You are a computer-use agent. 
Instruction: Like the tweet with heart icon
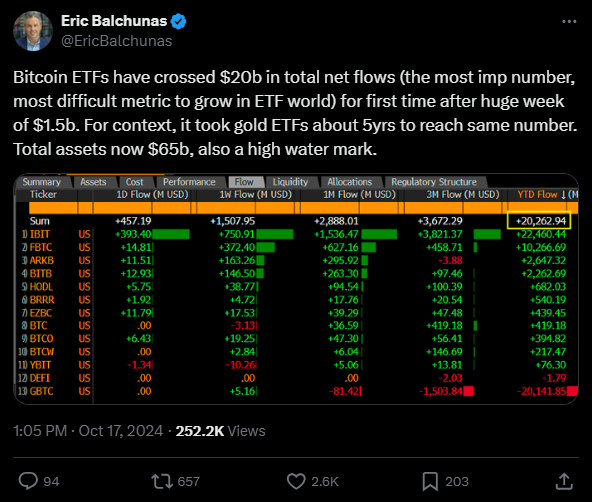(296, 482)
